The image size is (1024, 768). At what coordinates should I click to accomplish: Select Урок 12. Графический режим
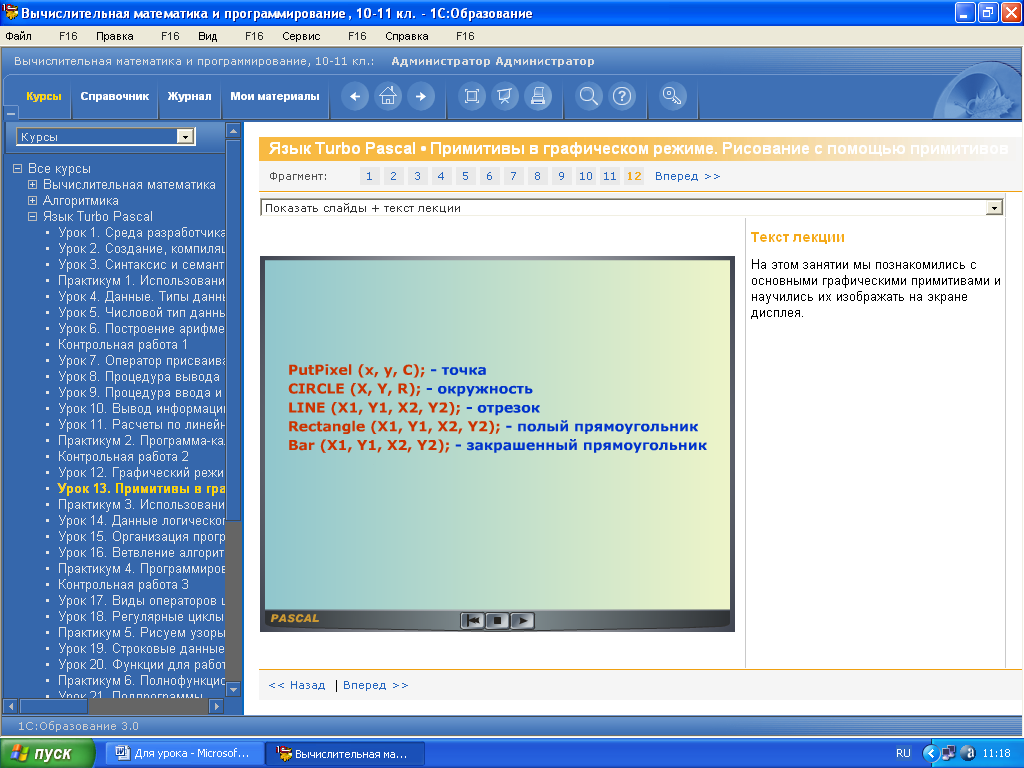(x=142, y=473)
